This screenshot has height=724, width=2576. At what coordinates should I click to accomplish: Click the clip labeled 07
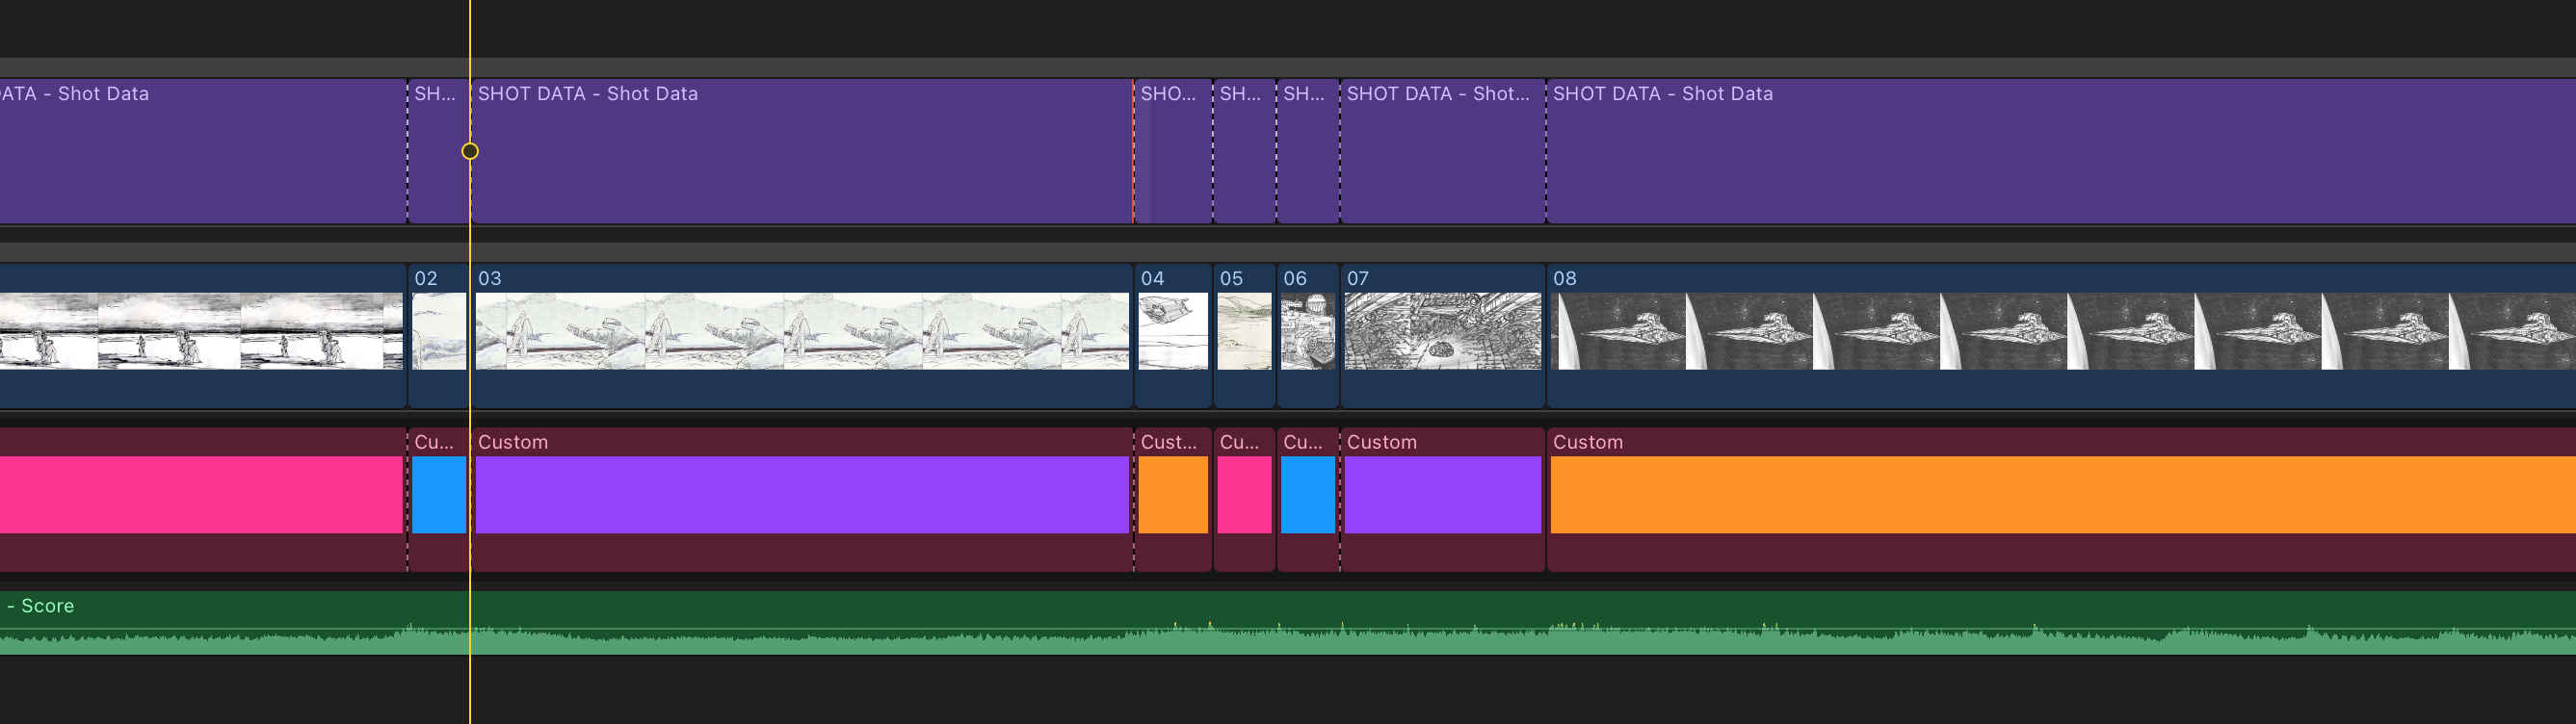tap(1443, 335)
